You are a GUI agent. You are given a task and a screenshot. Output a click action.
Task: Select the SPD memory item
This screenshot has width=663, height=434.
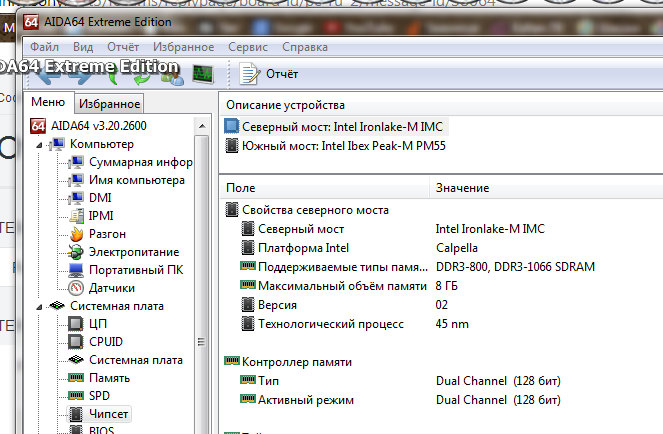point(99,395)
